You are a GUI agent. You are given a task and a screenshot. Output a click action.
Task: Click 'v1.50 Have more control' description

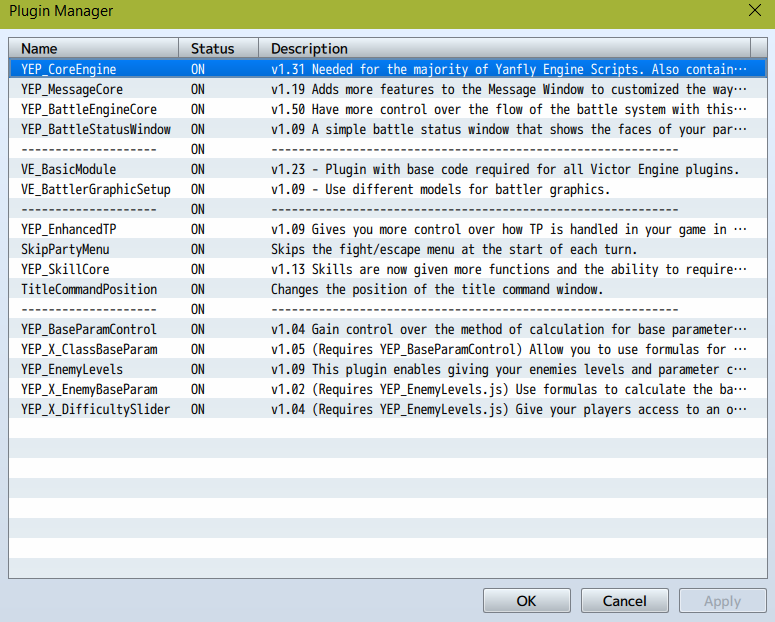coord(509,109)
